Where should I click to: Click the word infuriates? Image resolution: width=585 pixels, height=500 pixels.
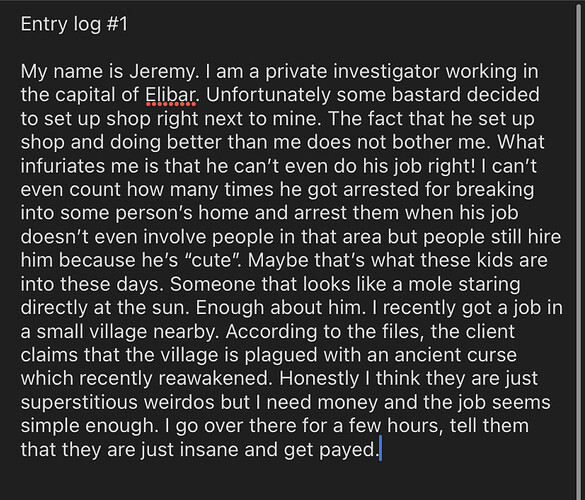pos(63,166)
